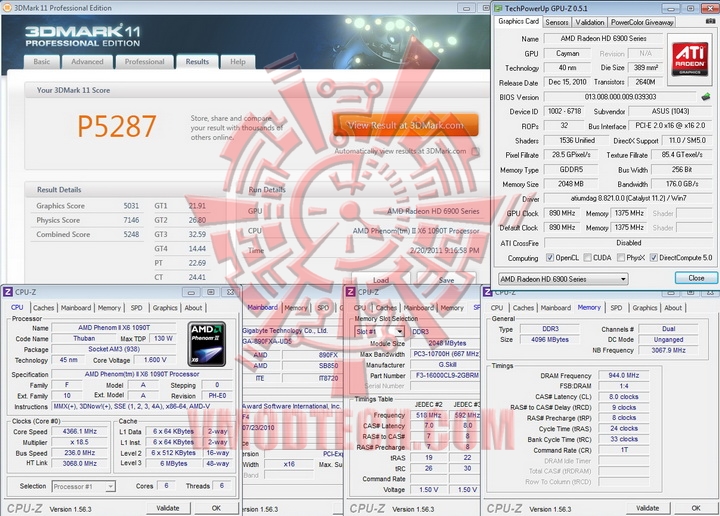Click the Z icon of the CPU-Z Processor window
Image resolution: width=720 pixels, height=516 pixels.
7,292
